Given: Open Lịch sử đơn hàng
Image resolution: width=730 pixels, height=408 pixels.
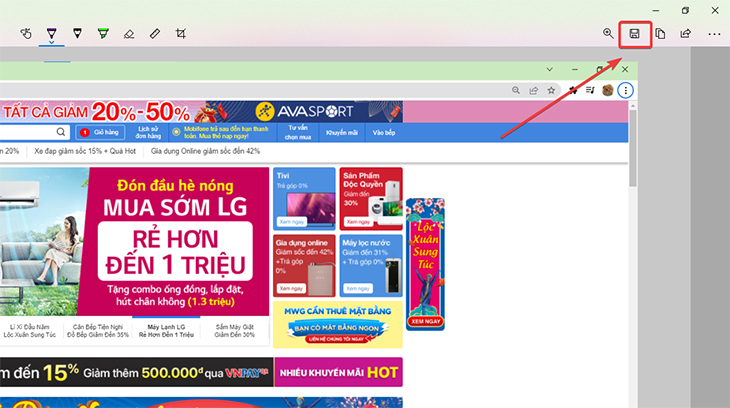Looking at the screenshot, I should click(148, 132).
